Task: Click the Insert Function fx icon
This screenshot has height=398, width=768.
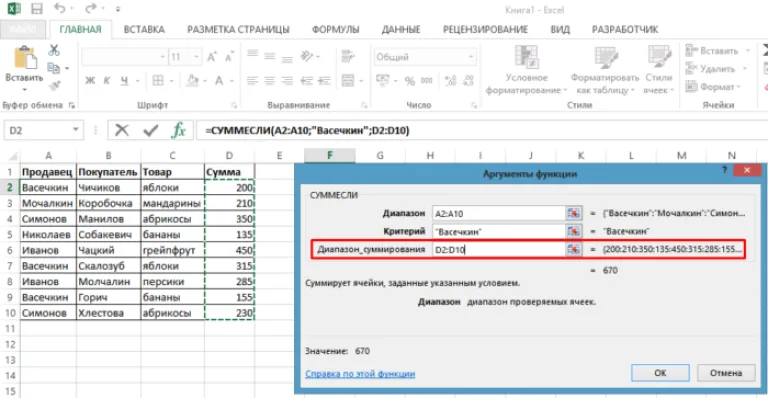Action: (179, 130)
